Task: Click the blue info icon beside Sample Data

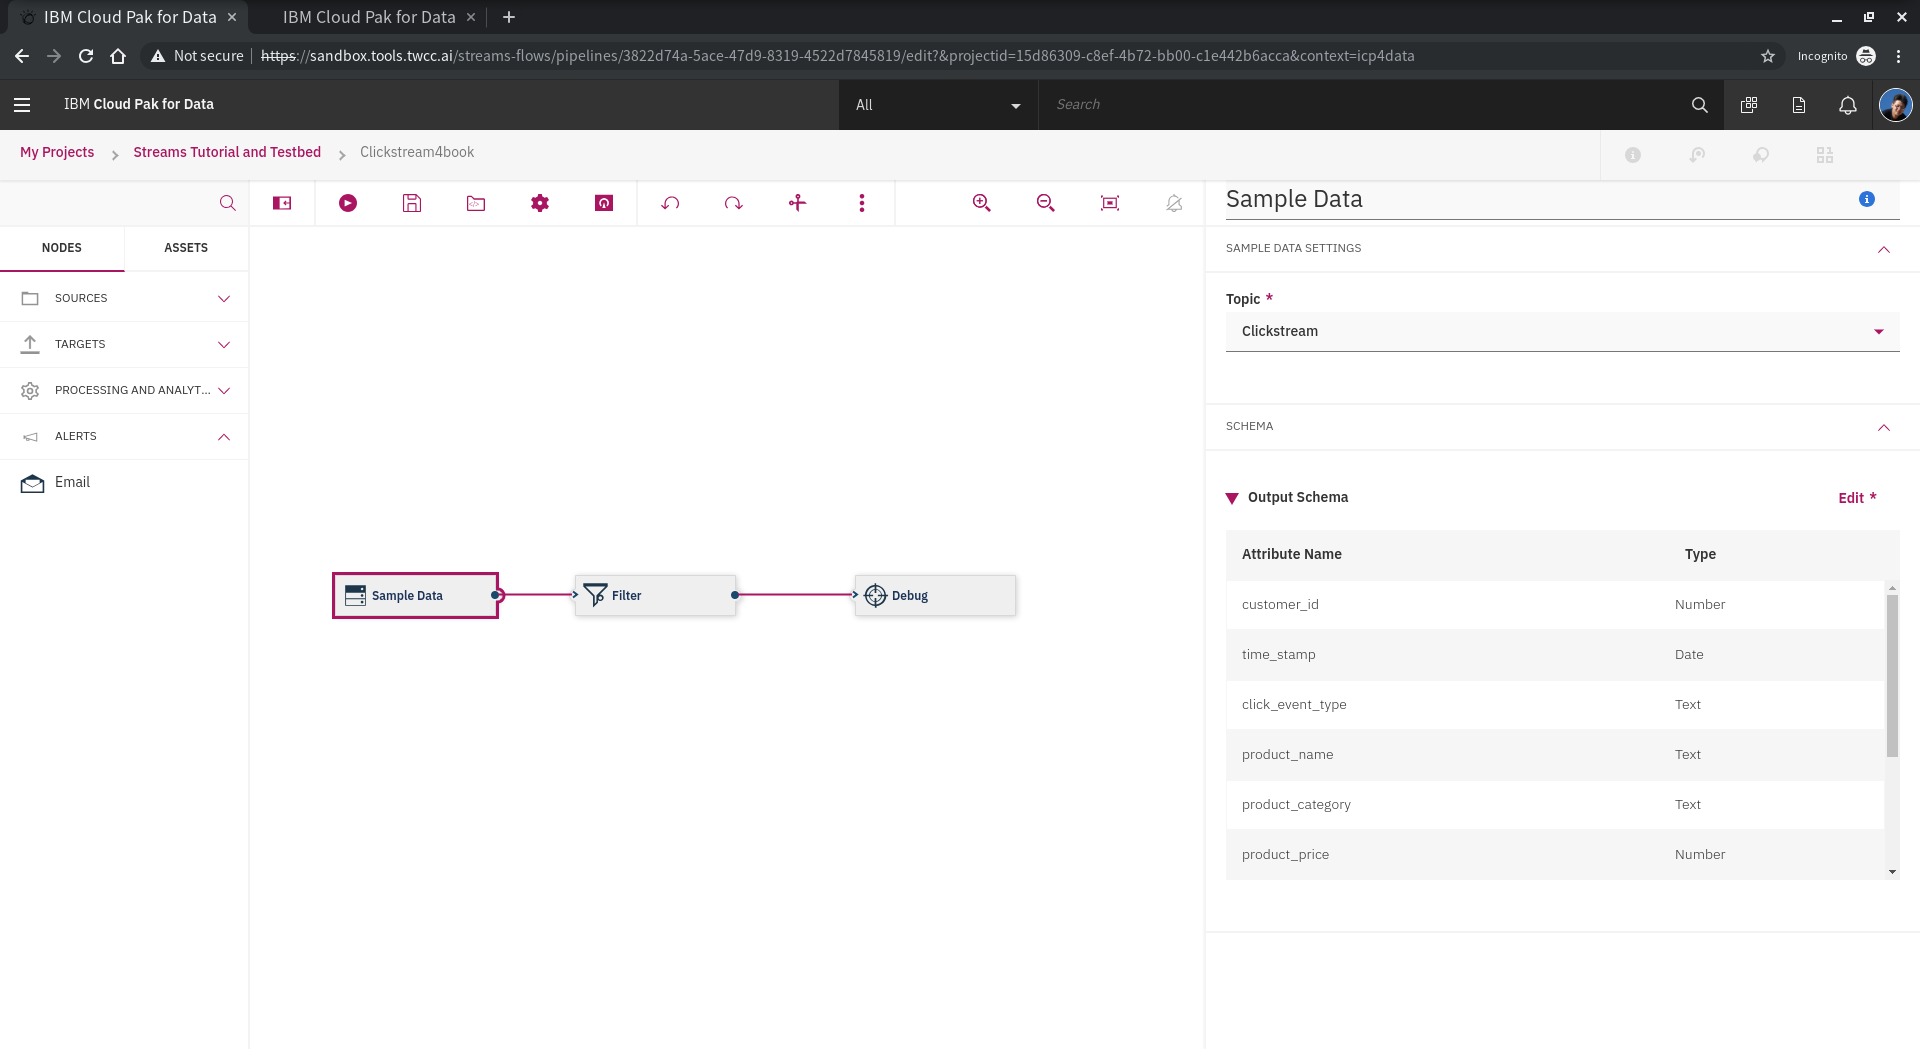Action: coord(1867,199)
